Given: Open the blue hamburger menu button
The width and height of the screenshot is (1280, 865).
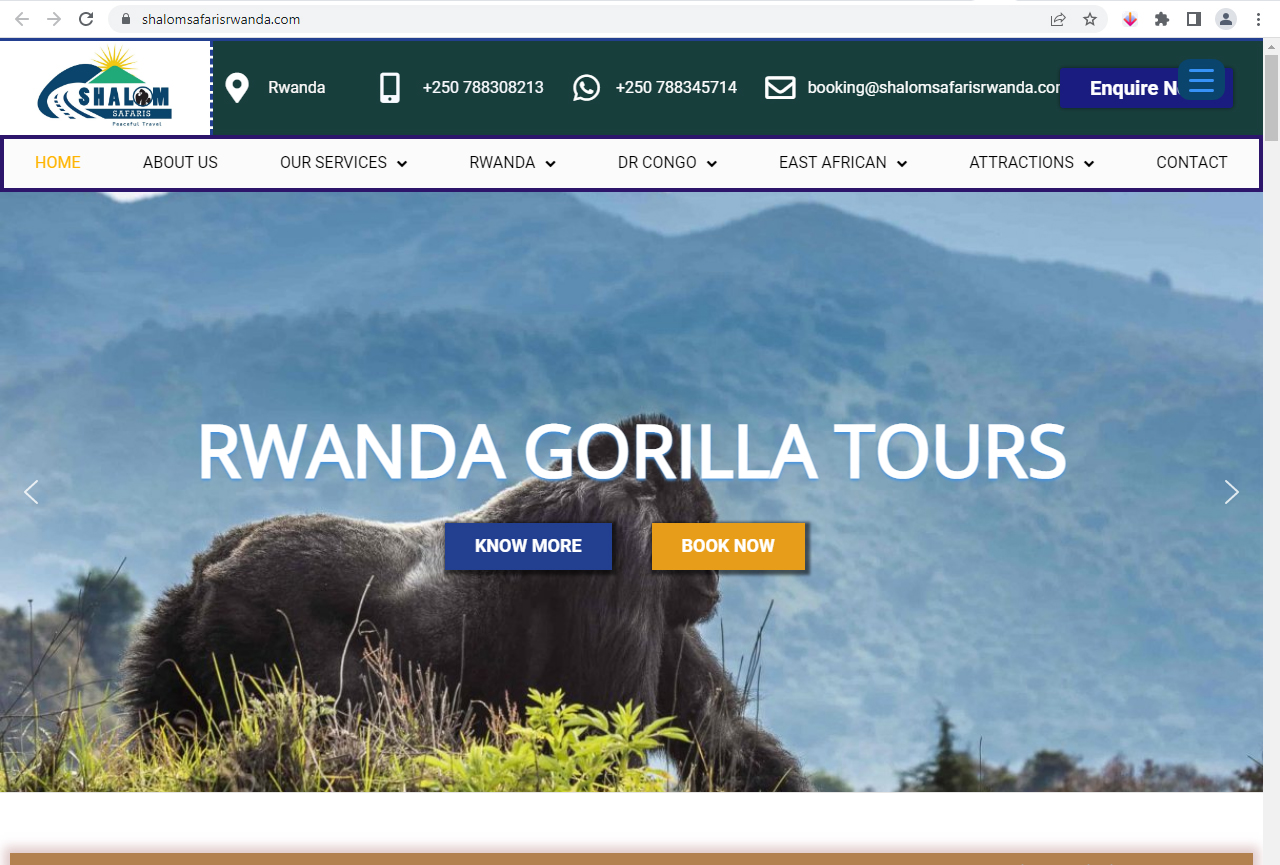Looking at the screenshot, I should [1201, 79].
